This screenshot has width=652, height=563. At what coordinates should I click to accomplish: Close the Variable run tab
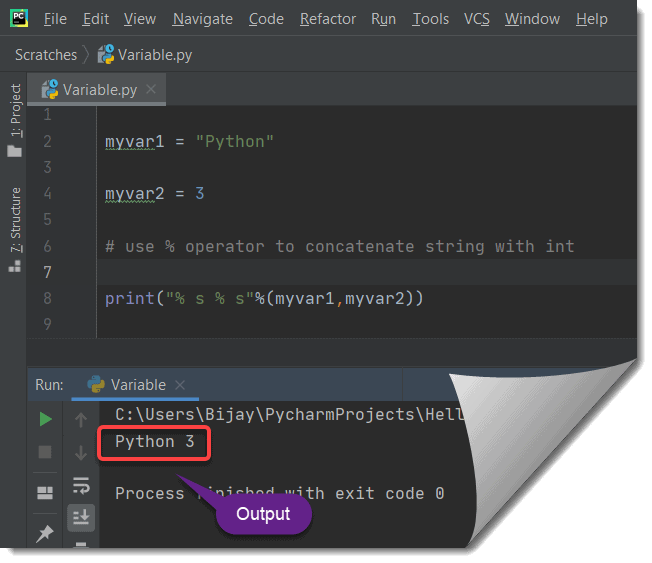coord(180,385)
